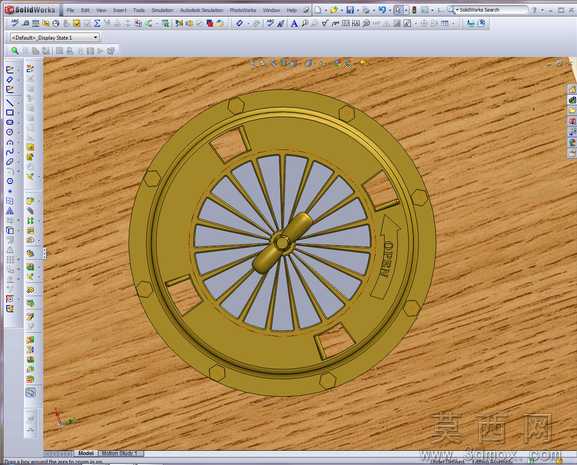This screenshot has height=465, width=577.
Task: Click the blue eraser toolbar icon
Action: coord(240,24)
